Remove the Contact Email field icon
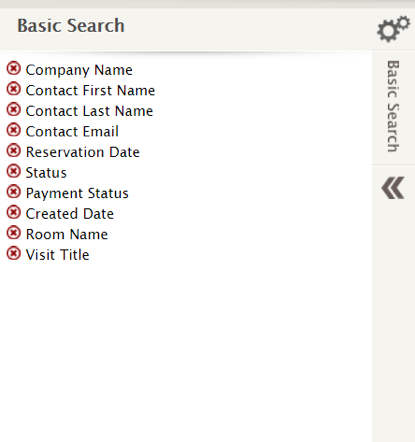415x442 pixels. [14, 130]
